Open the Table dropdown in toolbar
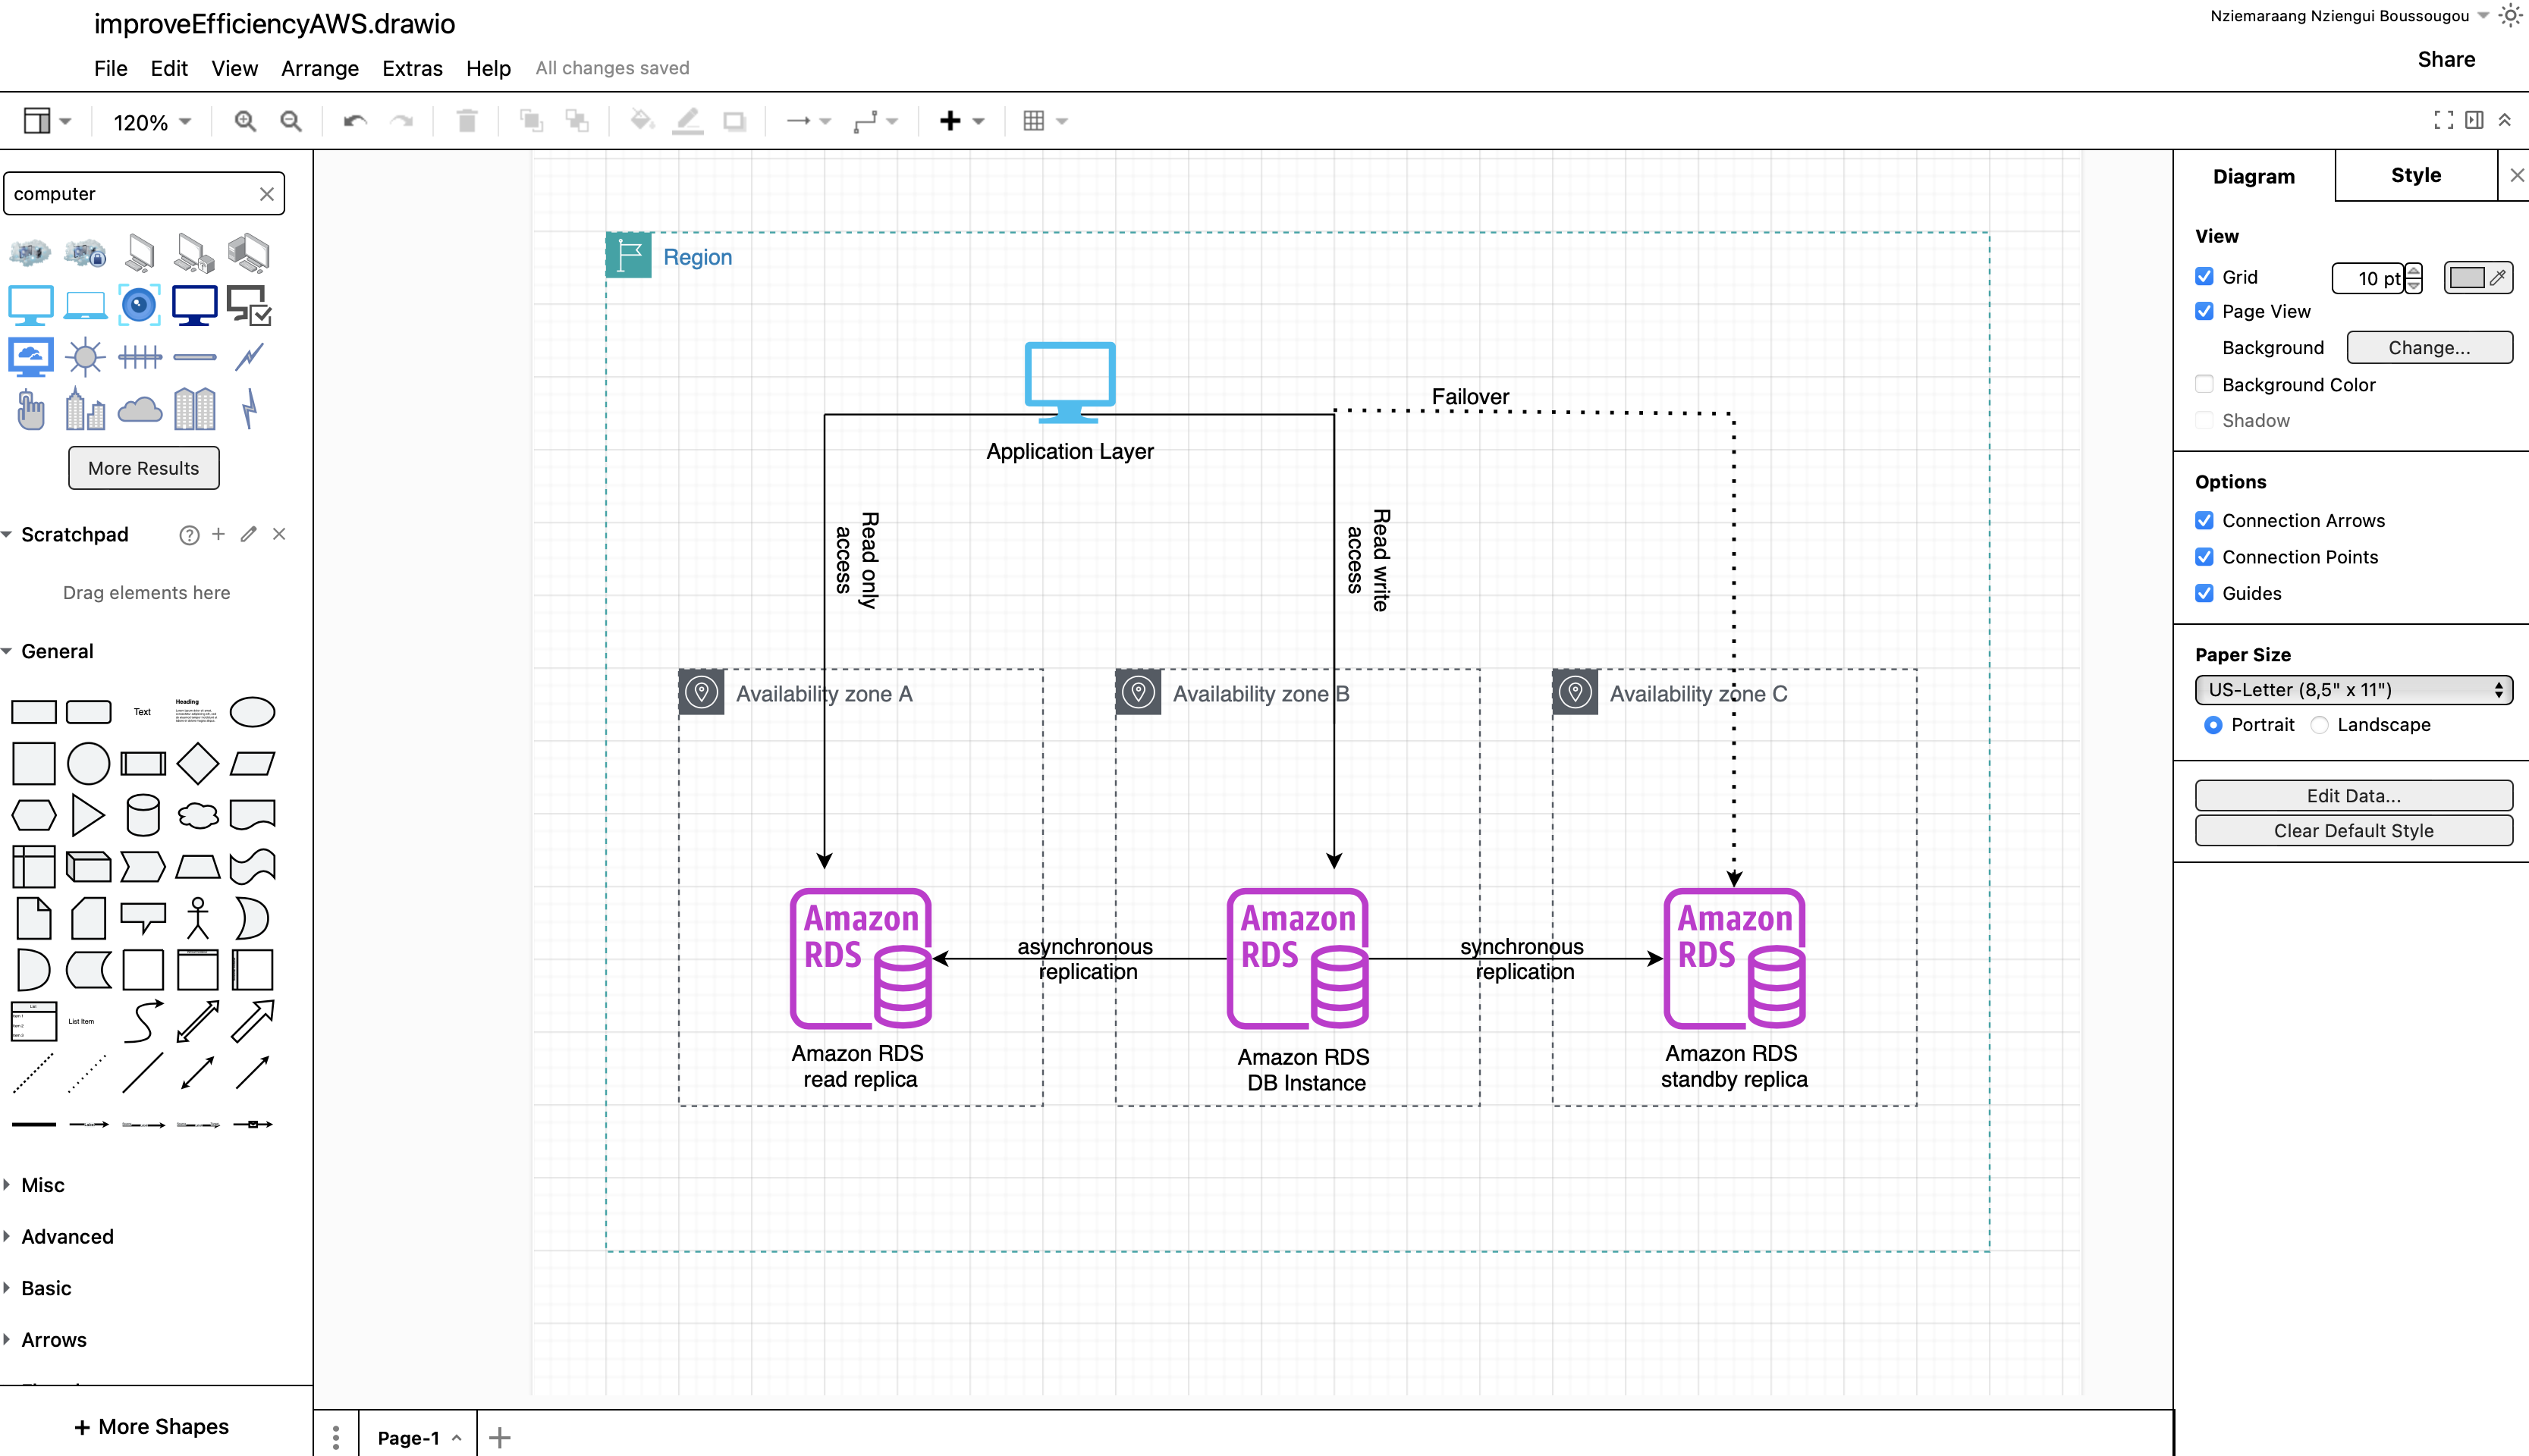This screenshot has height=1456, width=2529. (x=1046, y=121)
